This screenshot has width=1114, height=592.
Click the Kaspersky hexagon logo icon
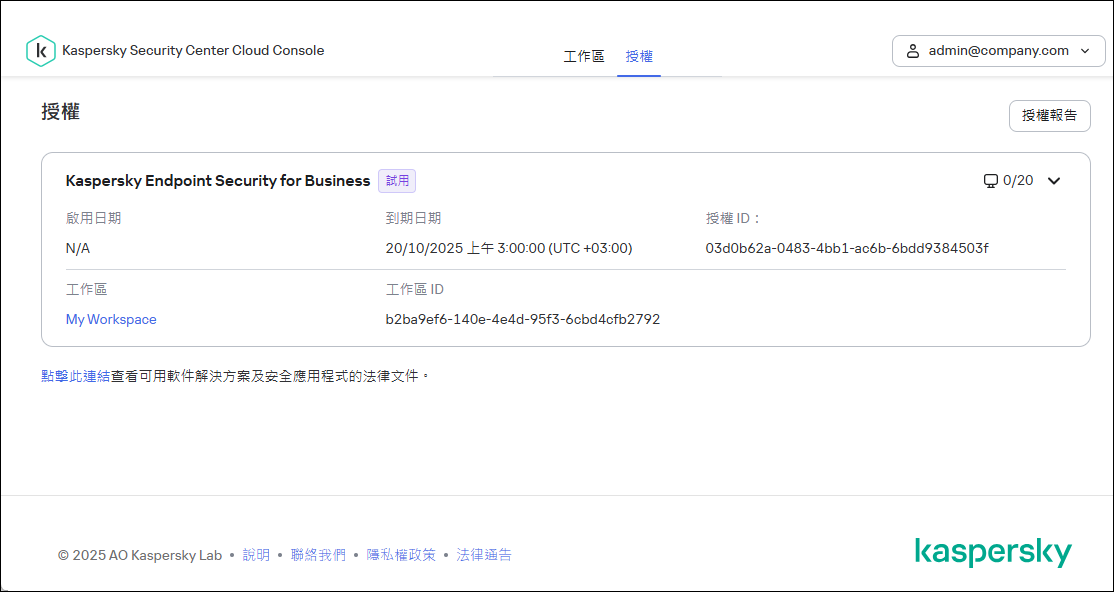40,51
